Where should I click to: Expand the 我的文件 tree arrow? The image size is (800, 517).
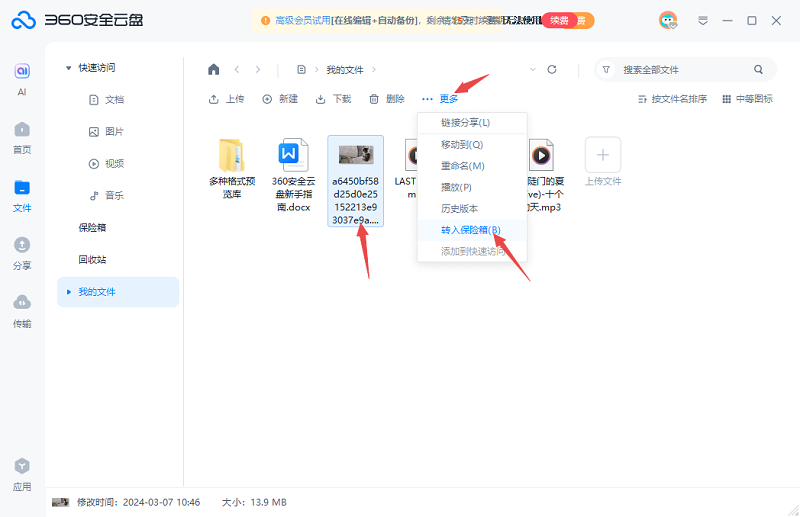click(69, 292)
